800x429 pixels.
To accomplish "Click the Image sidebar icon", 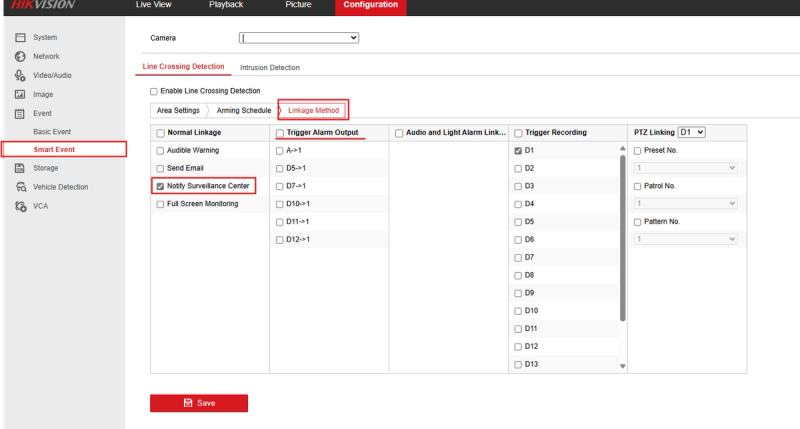I will tap(20, 94).
